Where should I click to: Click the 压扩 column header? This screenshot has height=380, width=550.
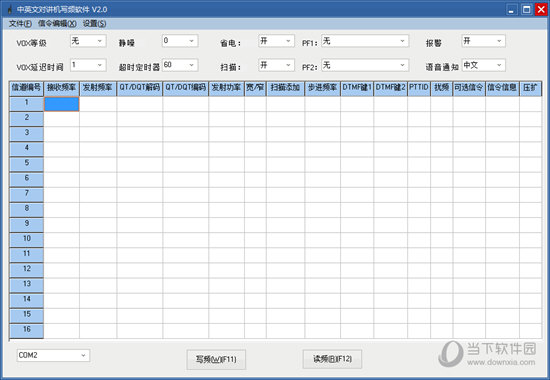pyautogui.click(x=530, y=88)
